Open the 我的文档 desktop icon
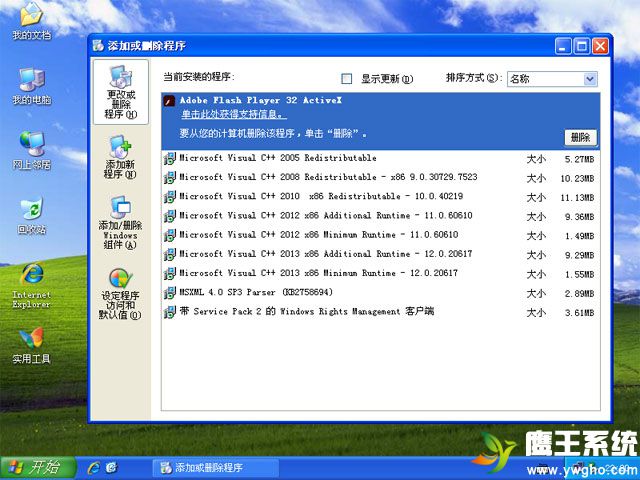Viewport: 640px width, 480px height. pos(31,21)
